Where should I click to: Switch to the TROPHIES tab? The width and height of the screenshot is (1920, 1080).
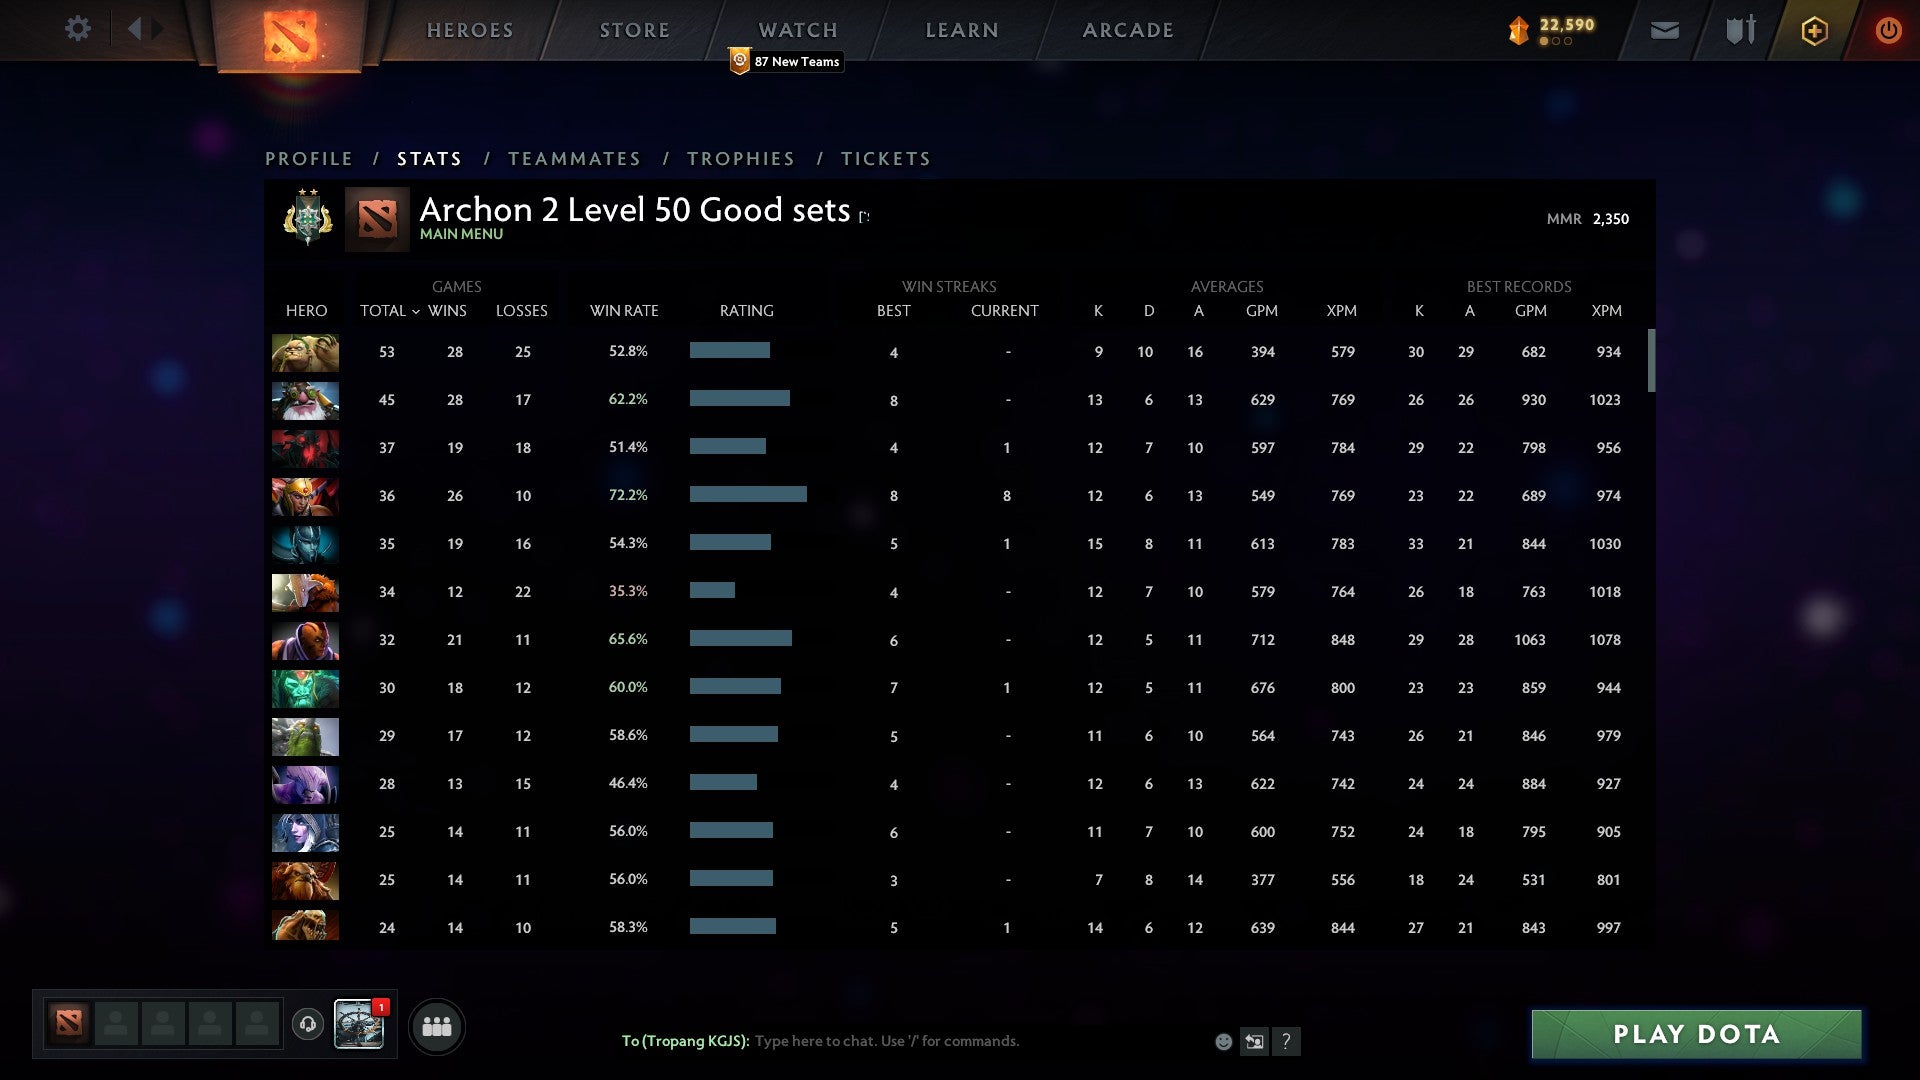click(741, 158)
